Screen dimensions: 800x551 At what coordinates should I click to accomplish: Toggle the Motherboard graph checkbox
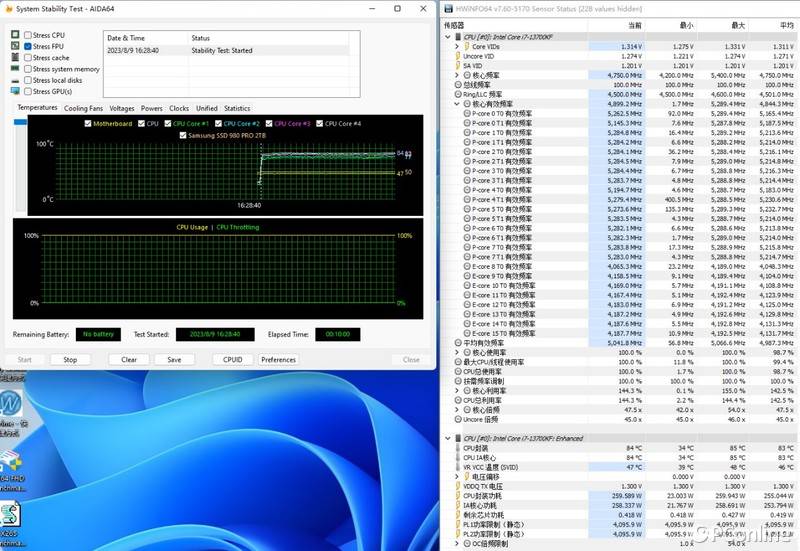88,123
